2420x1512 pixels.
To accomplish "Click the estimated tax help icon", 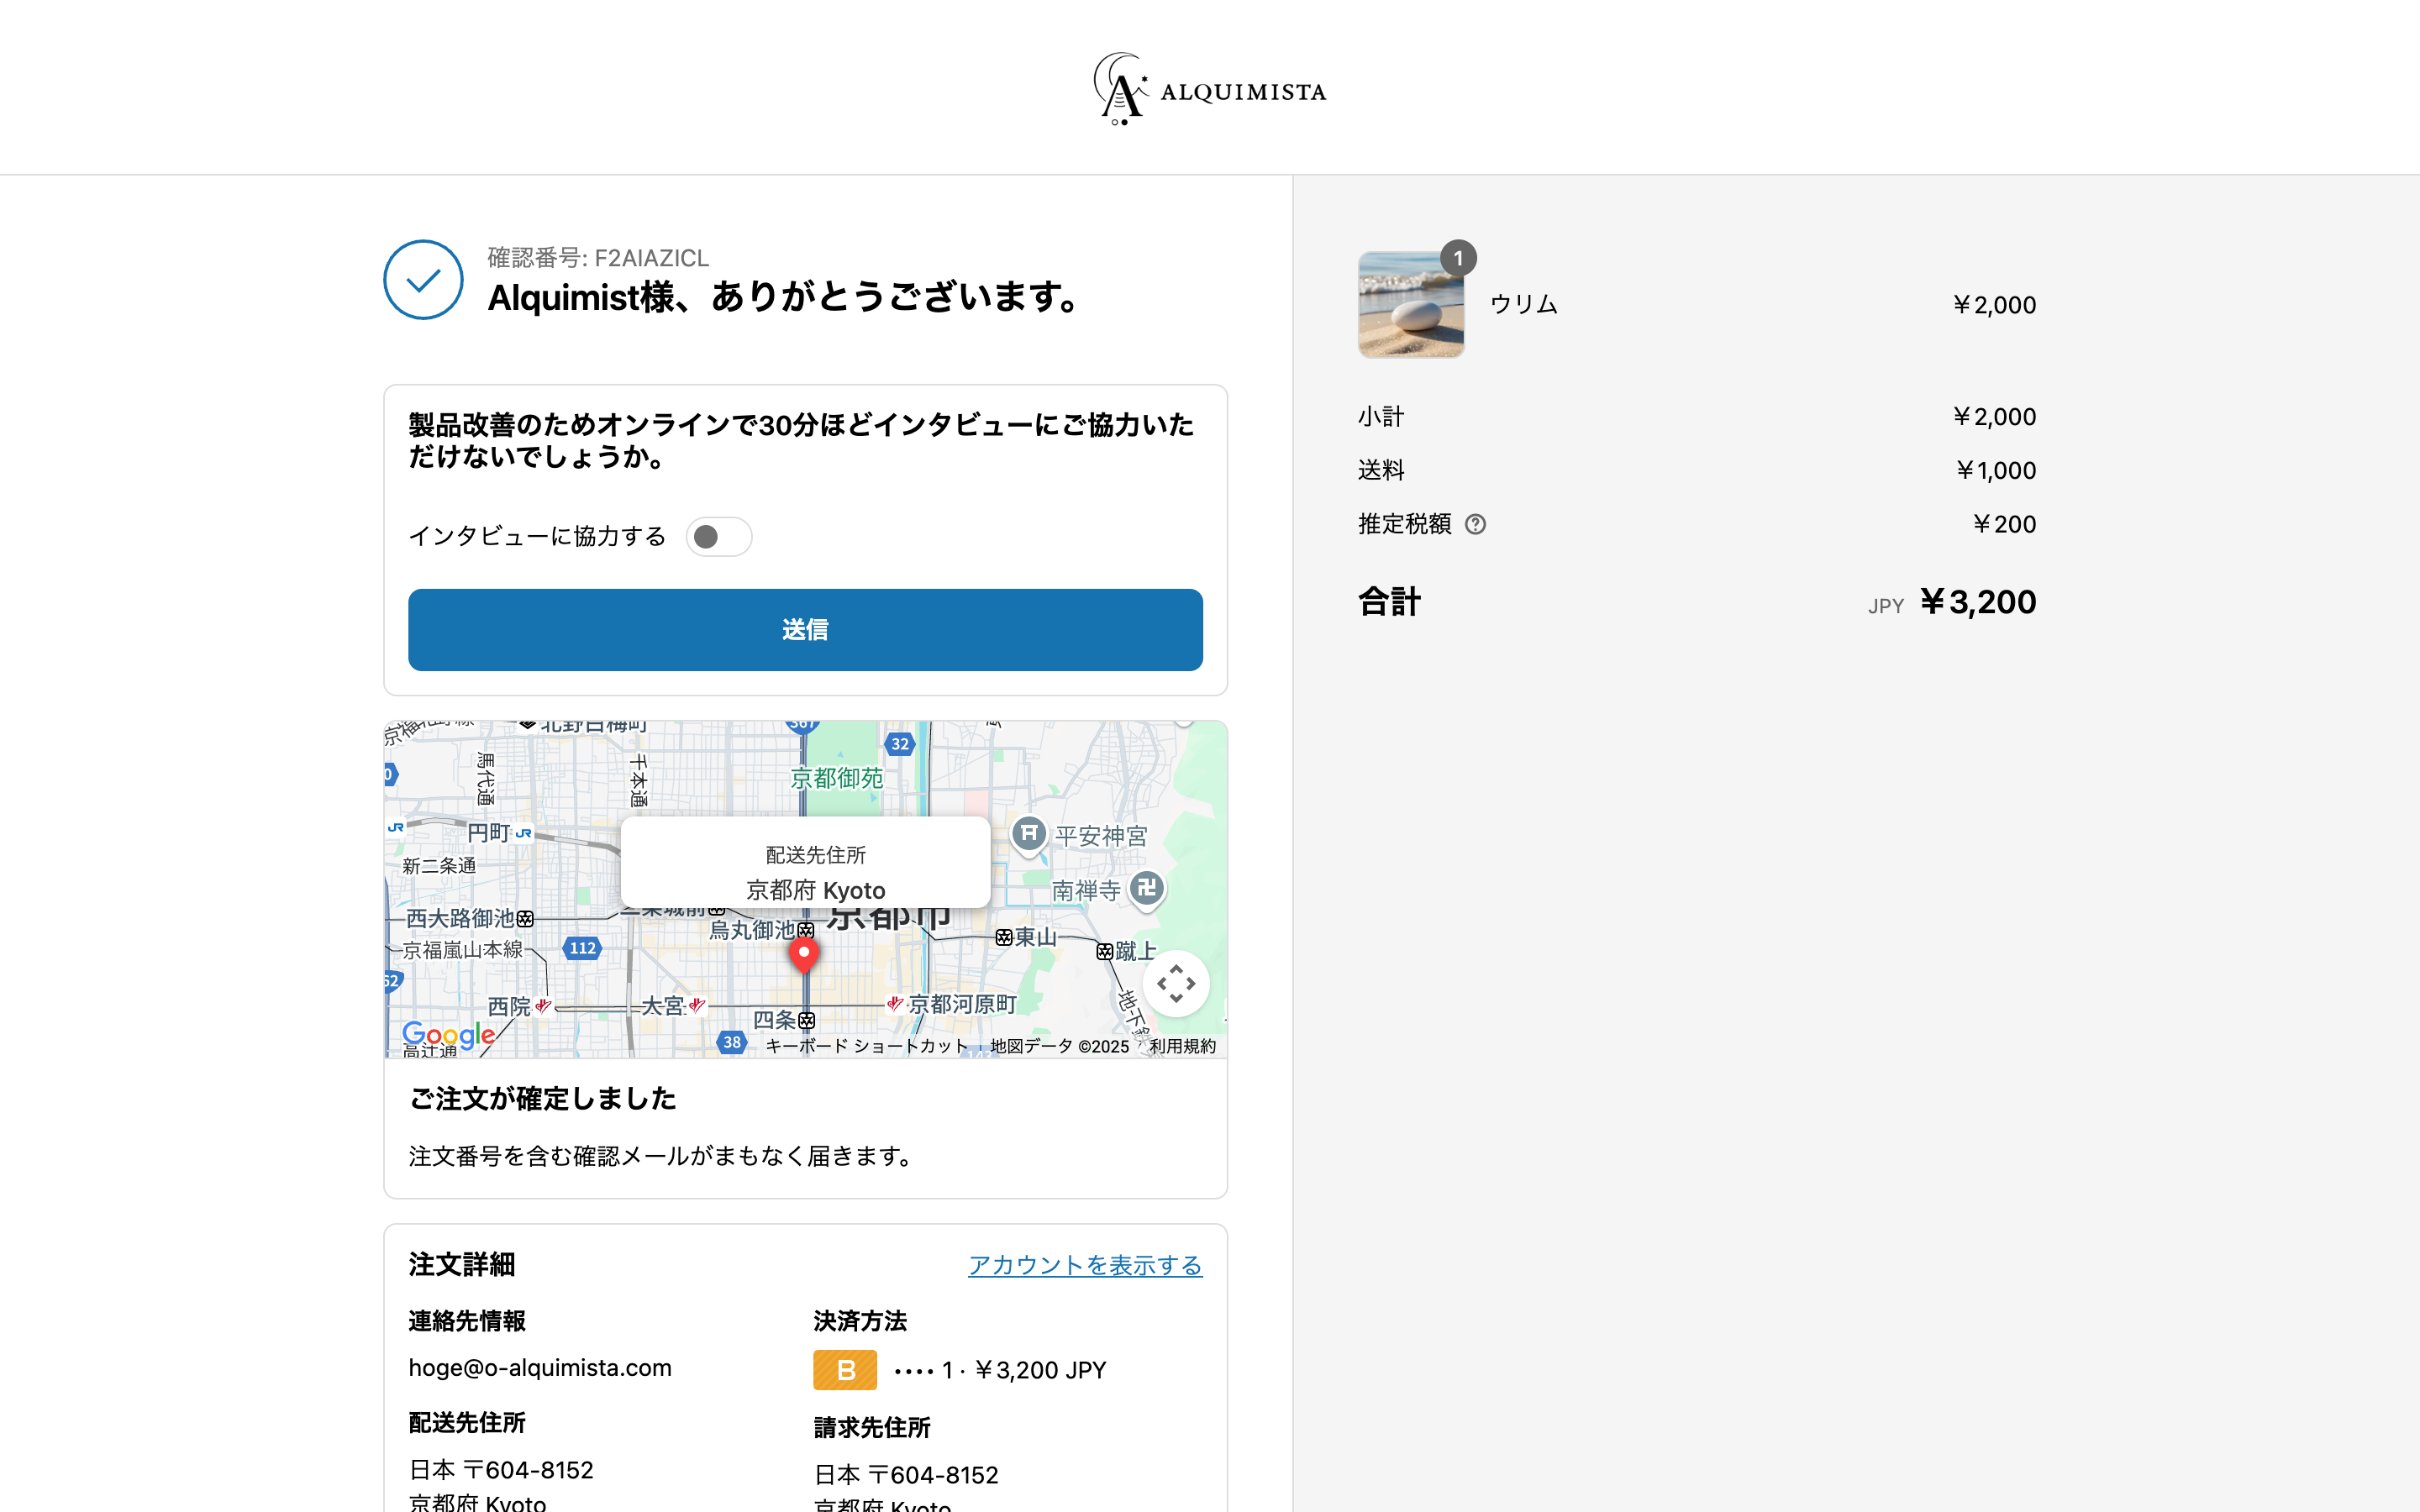I will tap(1475, 524).
